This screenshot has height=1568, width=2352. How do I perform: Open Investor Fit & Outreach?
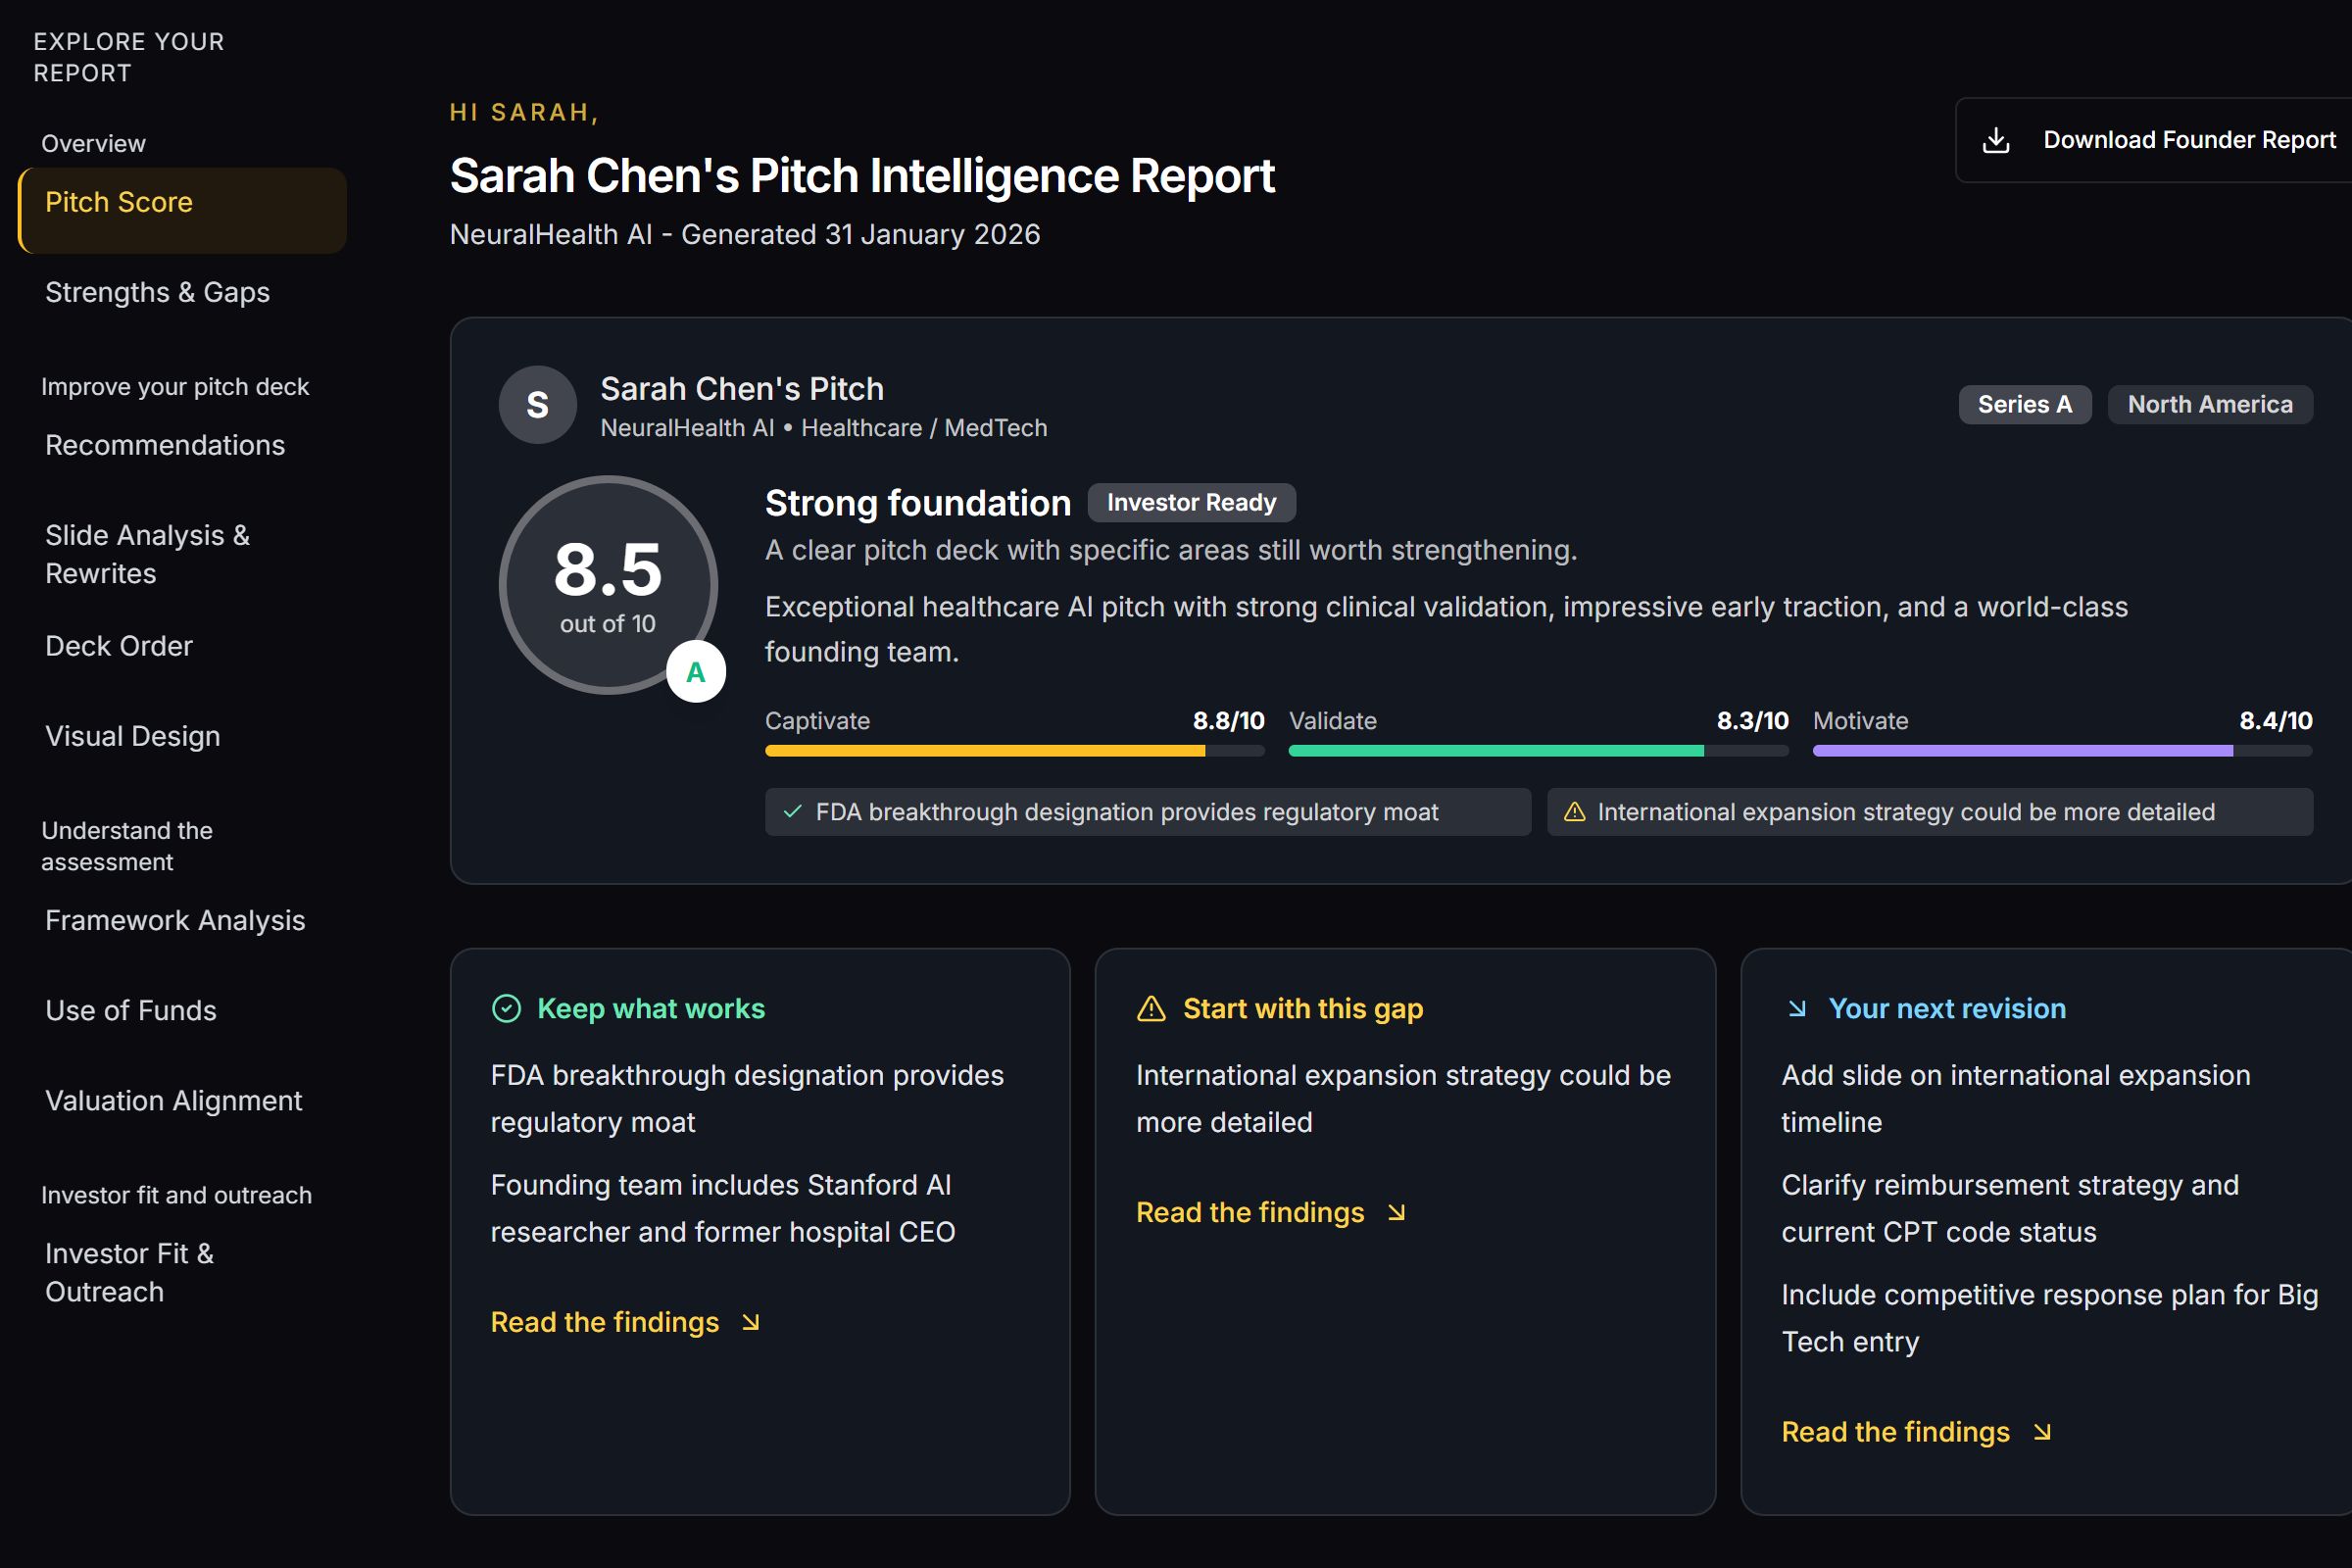[130, 1272]
